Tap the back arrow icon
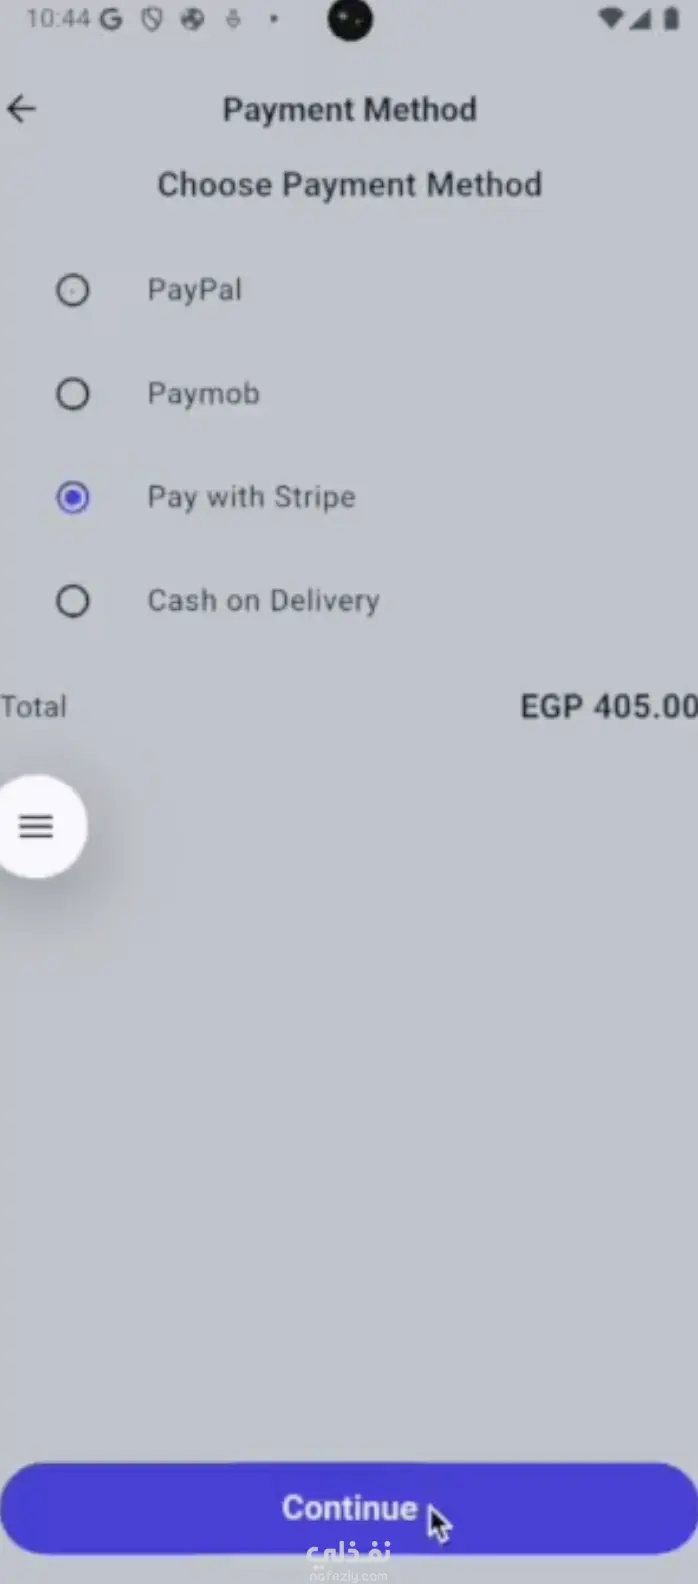 tap(22, 108)
